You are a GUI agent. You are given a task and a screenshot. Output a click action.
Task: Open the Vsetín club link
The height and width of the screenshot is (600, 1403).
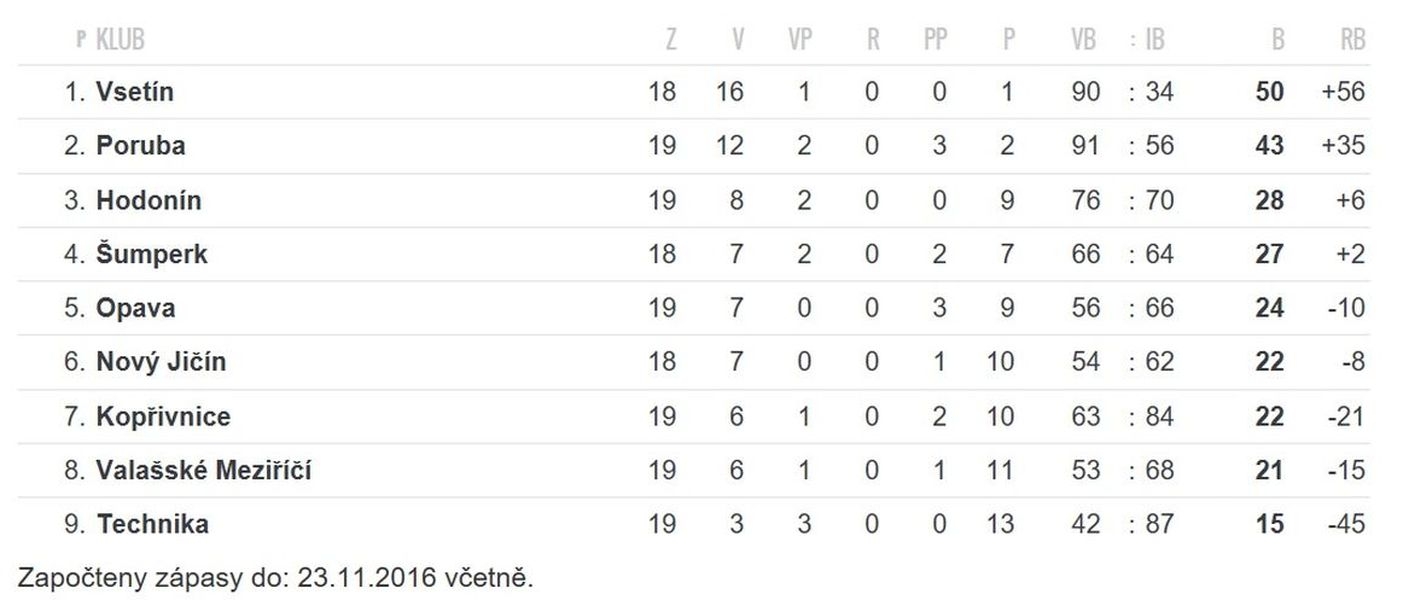135,92
